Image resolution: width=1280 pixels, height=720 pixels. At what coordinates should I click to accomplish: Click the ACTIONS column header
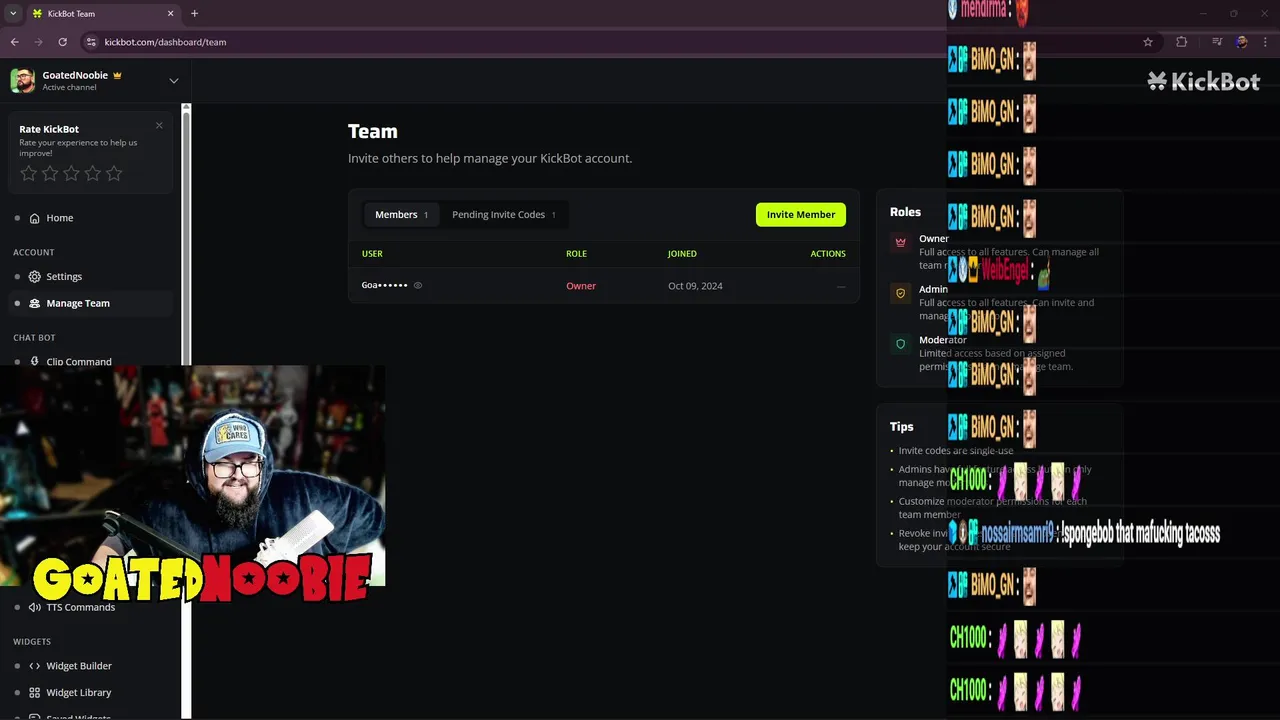(x=828, y=254)
